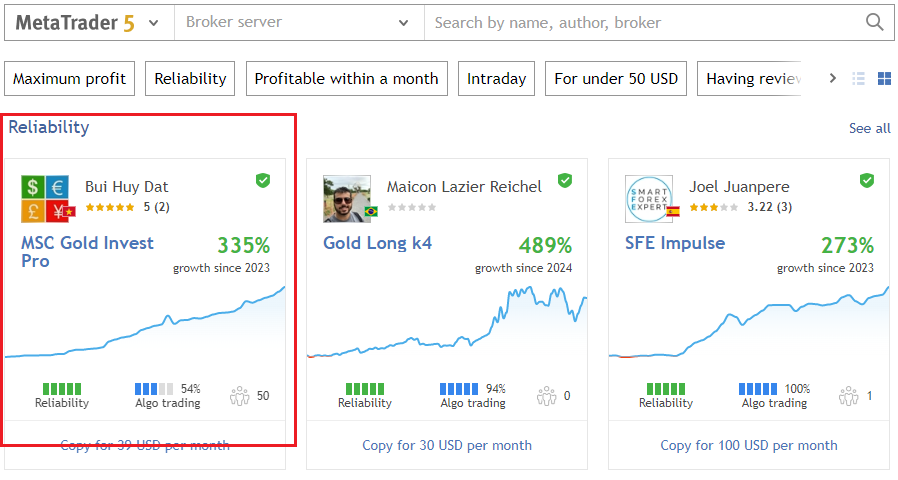Select the Intraday filter

pos(497,78)
